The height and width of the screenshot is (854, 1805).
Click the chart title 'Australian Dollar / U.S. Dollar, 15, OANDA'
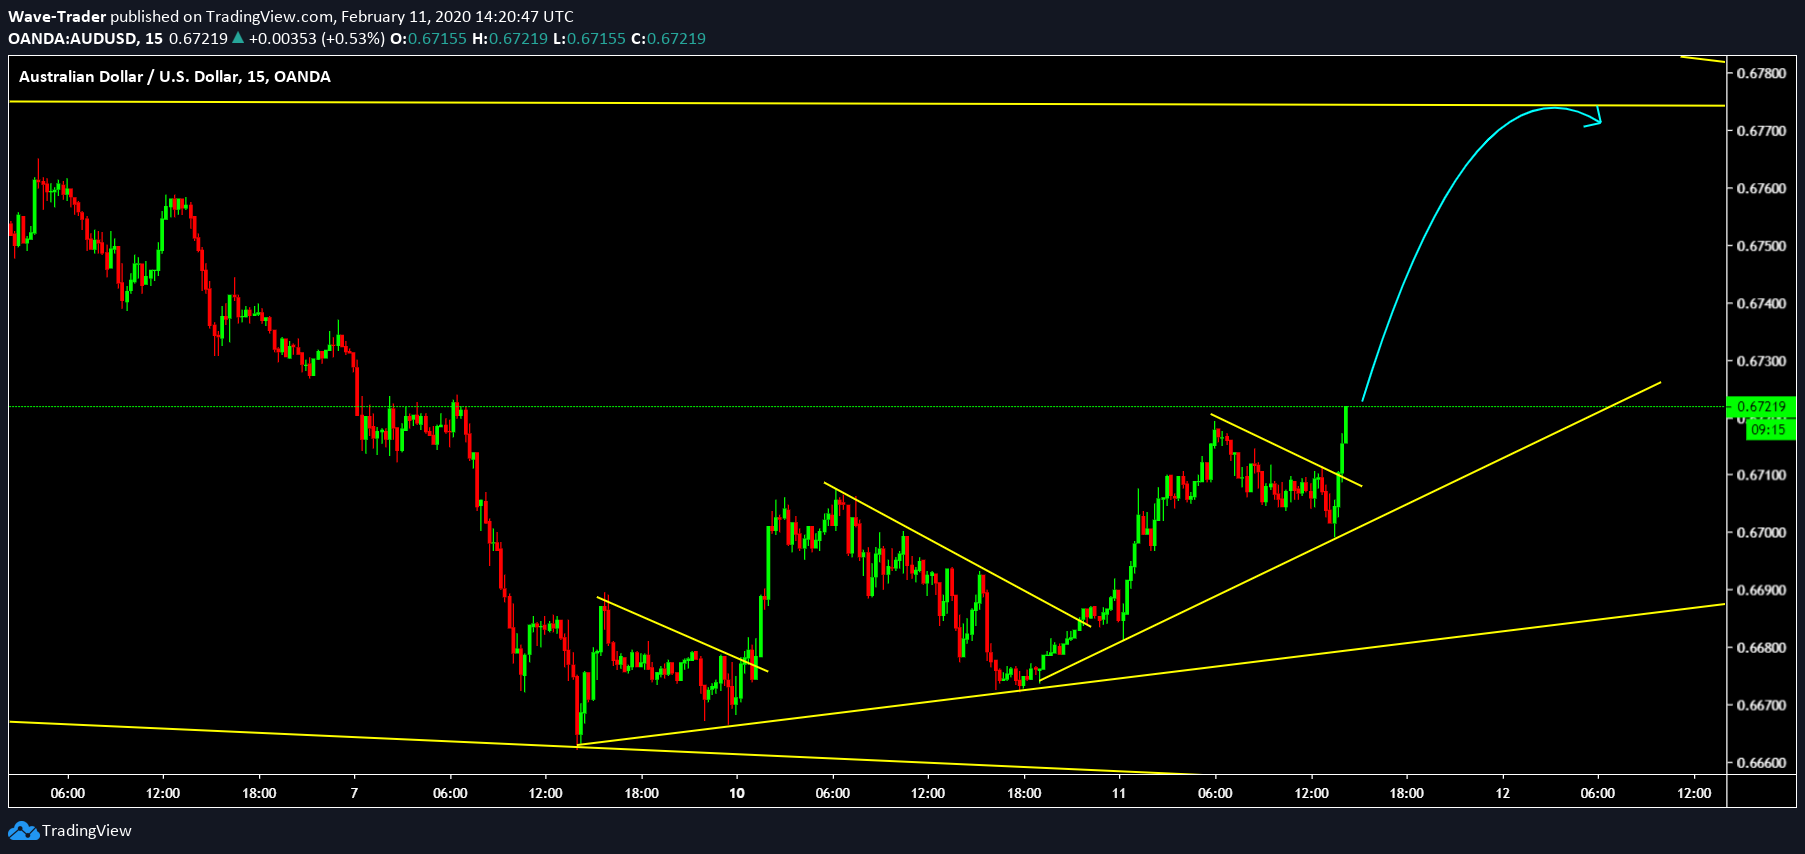pyautogui.click(x=175, y=76)
